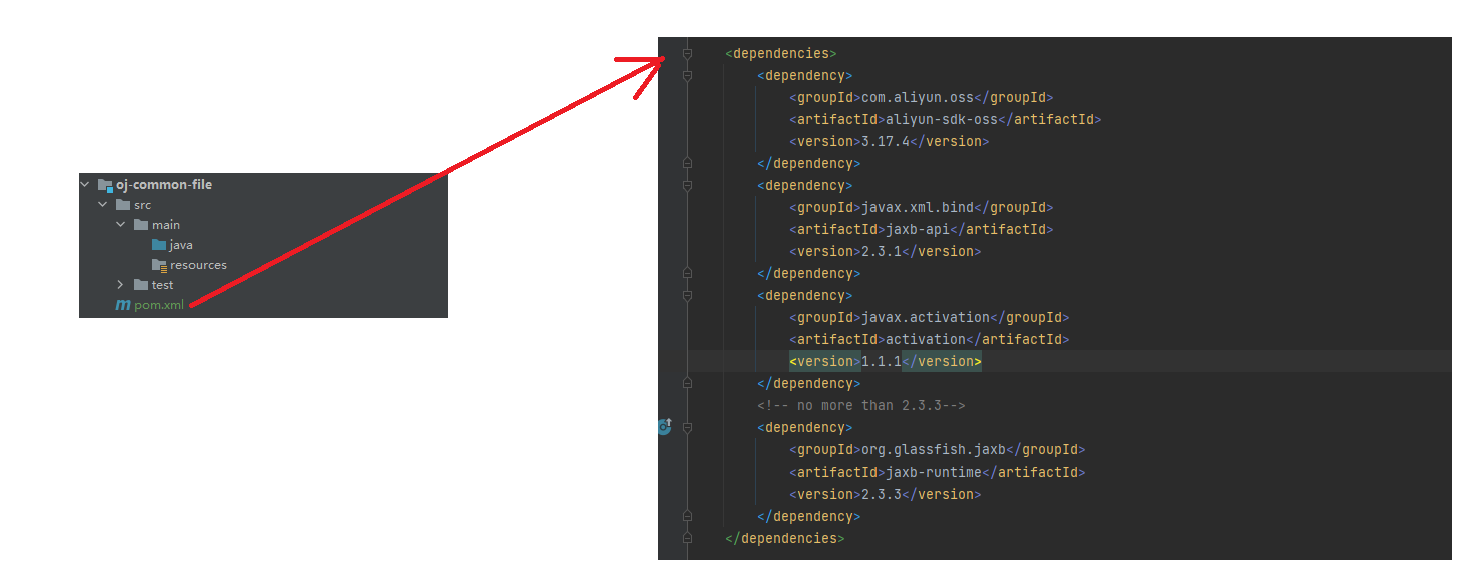Click the version tag value 2.3.3
The width and height of the screenshot is (1464, 565).
(881, 494)
